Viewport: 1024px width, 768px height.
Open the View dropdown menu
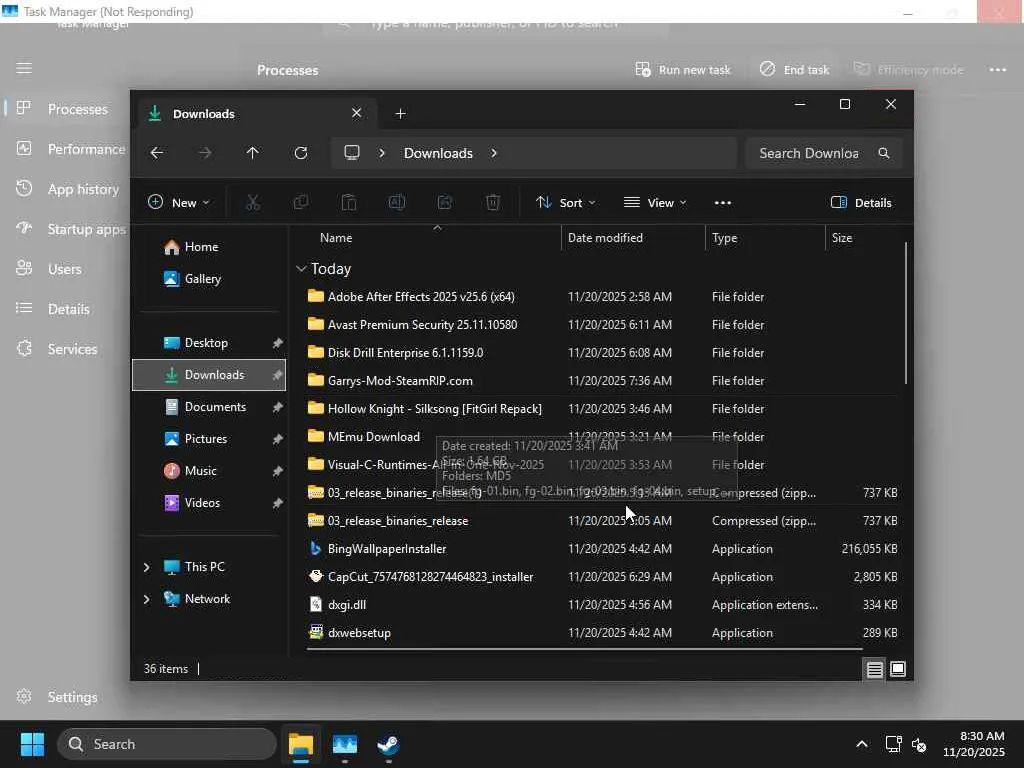[x=655, y=202]
